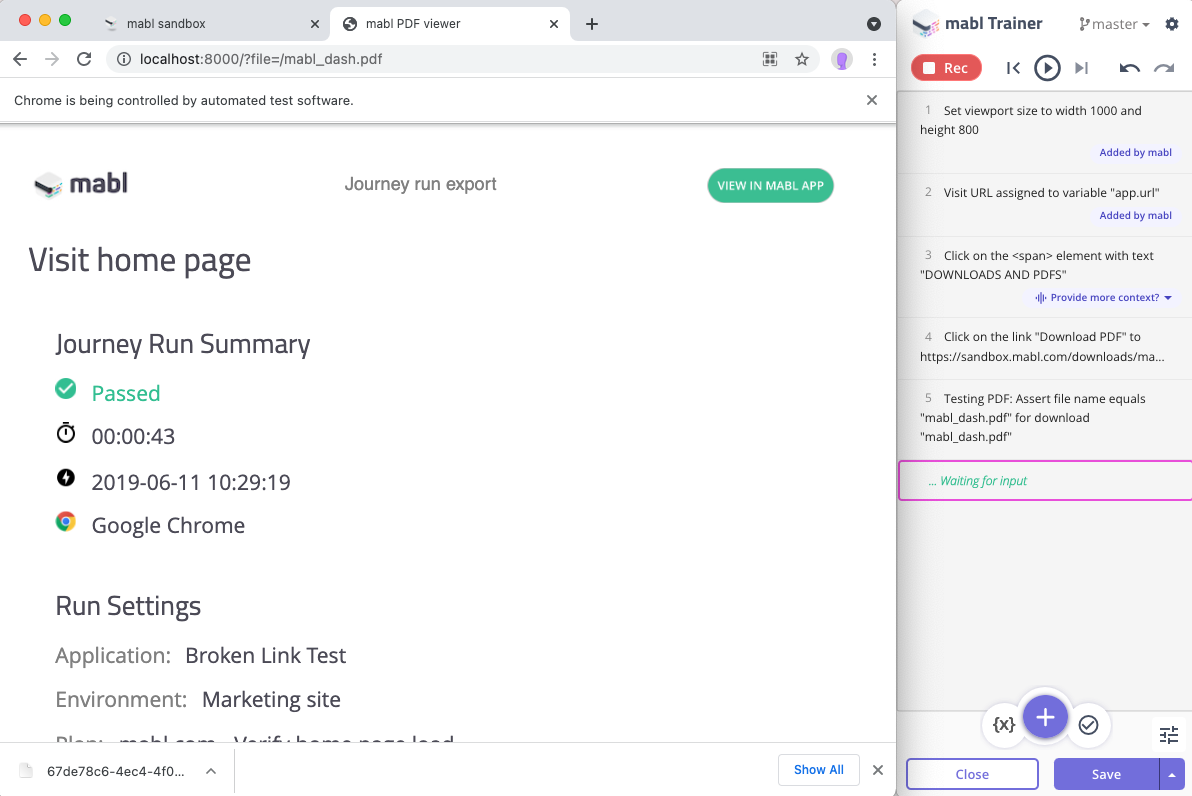The image size is (1192, 796).
Task: Open the variables {x} button
Action: tap(1003, 725)
